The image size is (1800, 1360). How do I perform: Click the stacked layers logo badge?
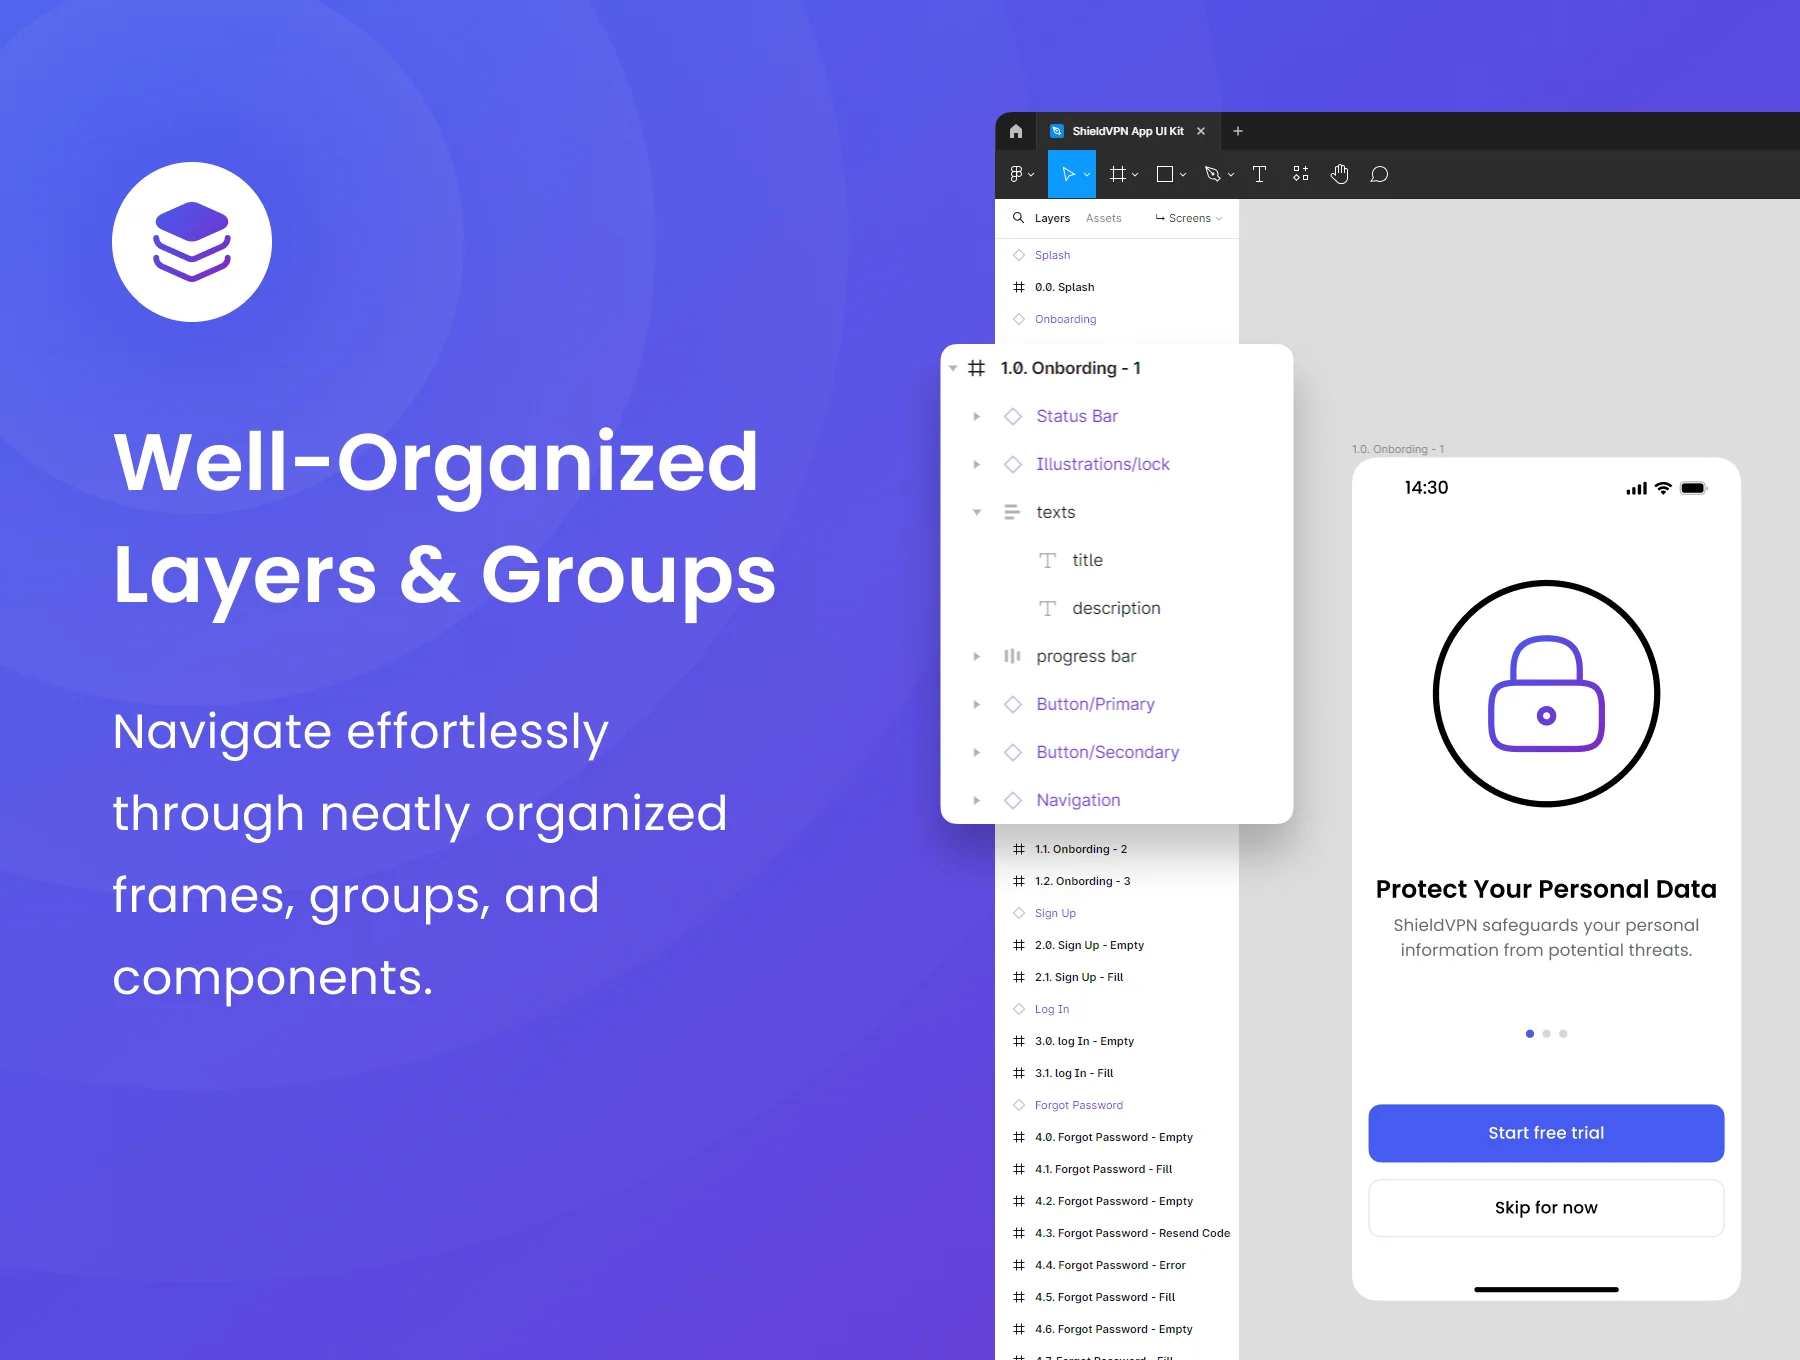(192, 242)
